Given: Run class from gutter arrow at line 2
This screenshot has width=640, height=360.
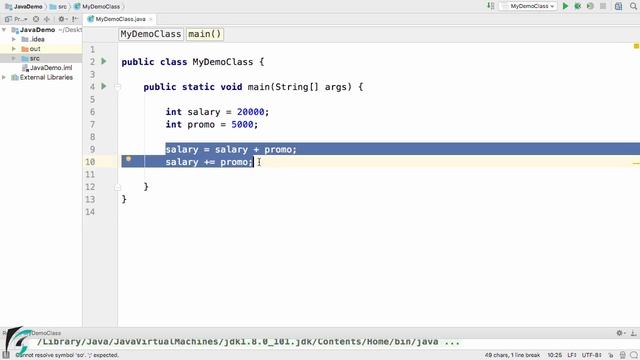Looking at the screenshot, I should click(104, 61).
